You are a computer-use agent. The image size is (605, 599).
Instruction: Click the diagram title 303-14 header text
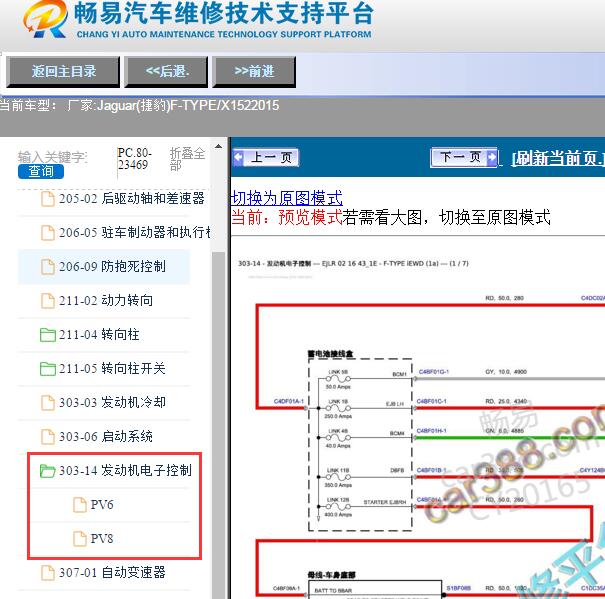[353, 263]
